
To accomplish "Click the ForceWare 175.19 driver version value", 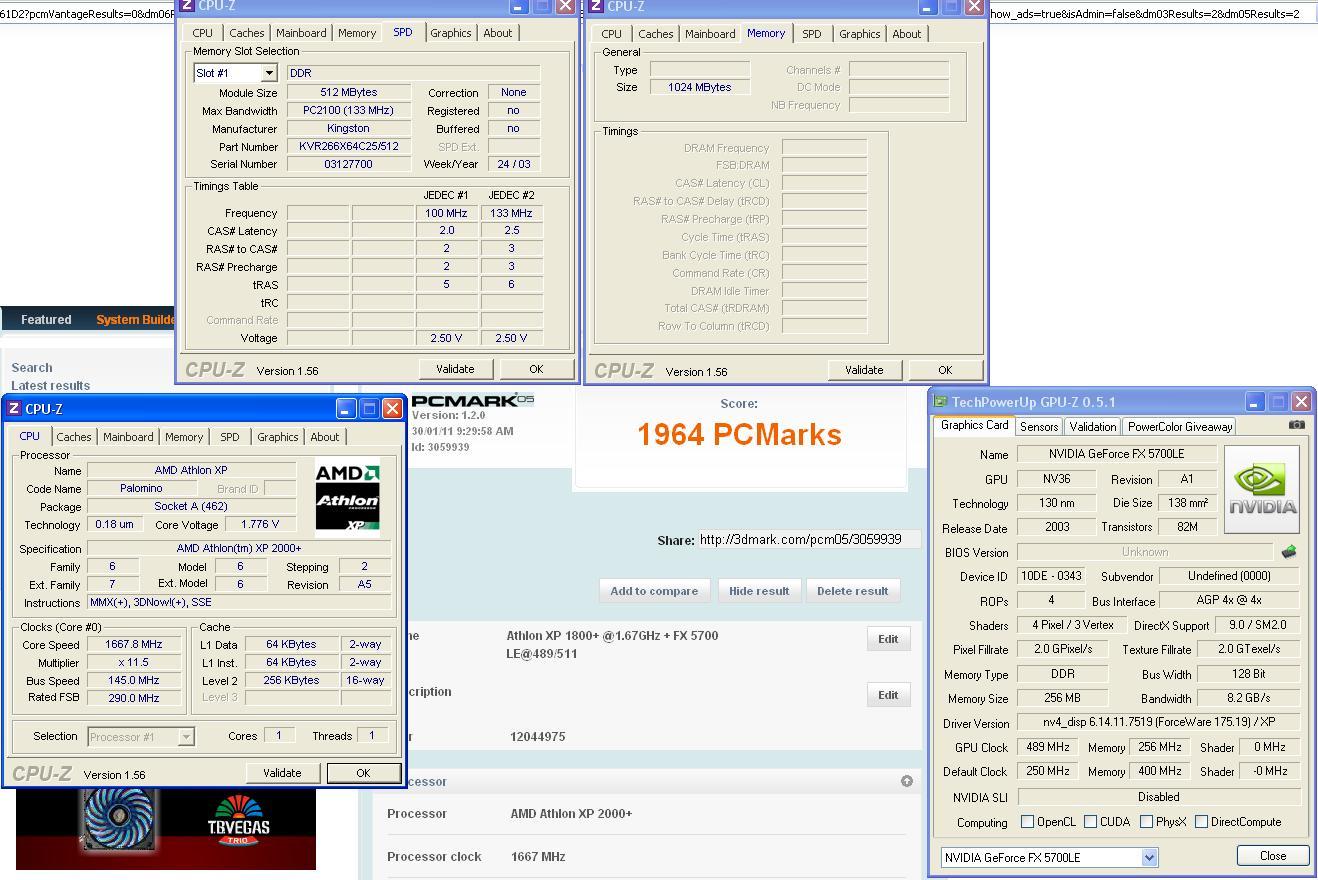I will pyautogui.click(x=1159, y=722).
